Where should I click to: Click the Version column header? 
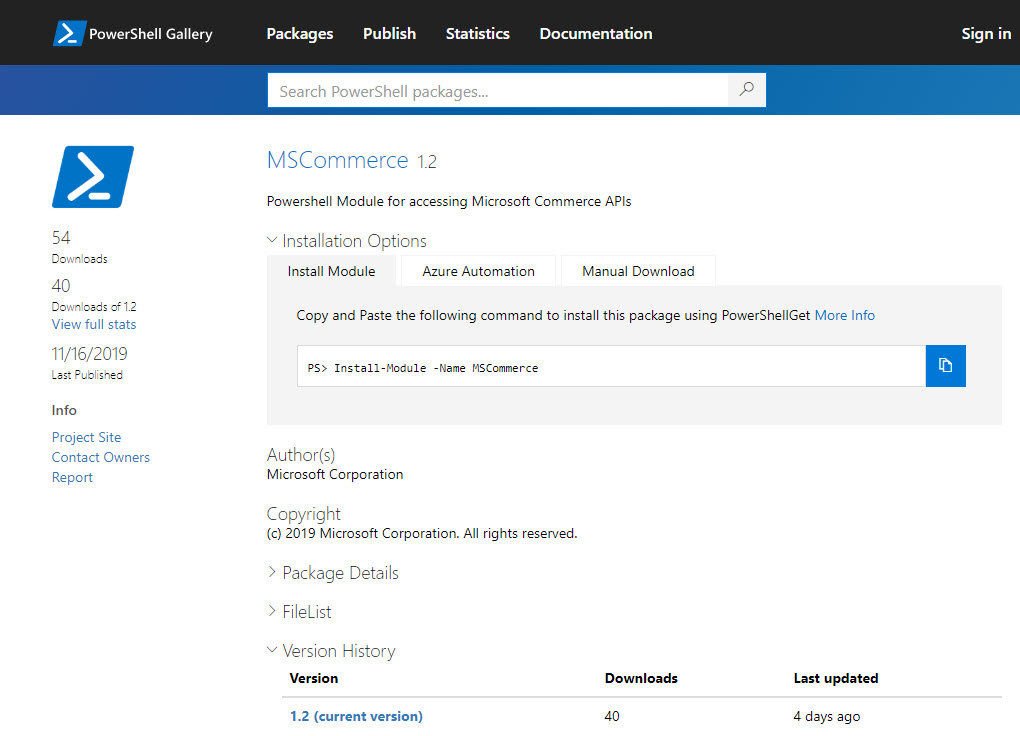(314, 678)
